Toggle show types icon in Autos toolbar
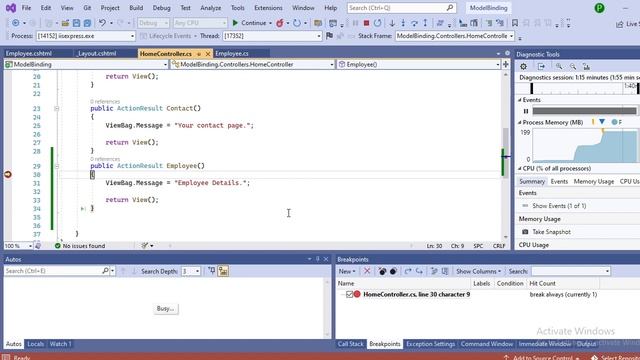640x360 pixels. 223,271
